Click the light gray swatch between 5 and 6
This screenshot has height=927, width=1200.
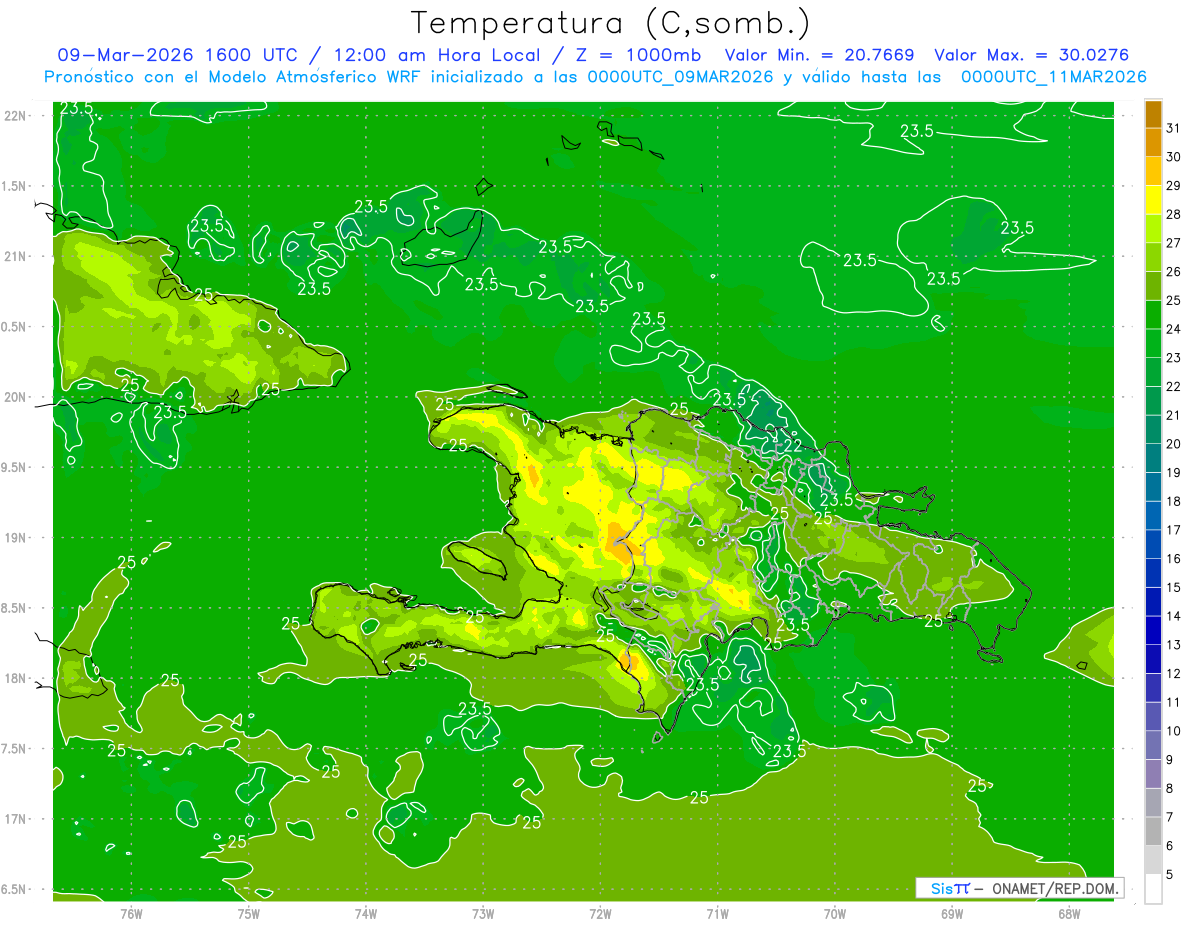click(1153, 860)
